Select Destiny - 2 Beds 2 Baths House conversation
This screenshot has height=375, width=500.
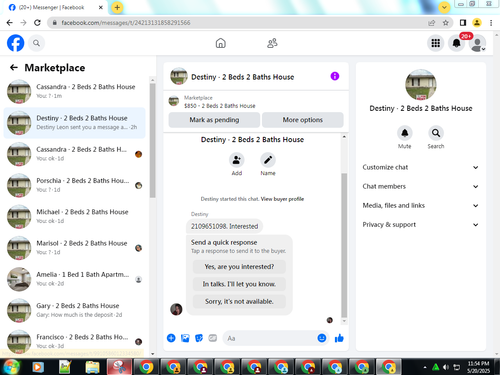(75, 123)
